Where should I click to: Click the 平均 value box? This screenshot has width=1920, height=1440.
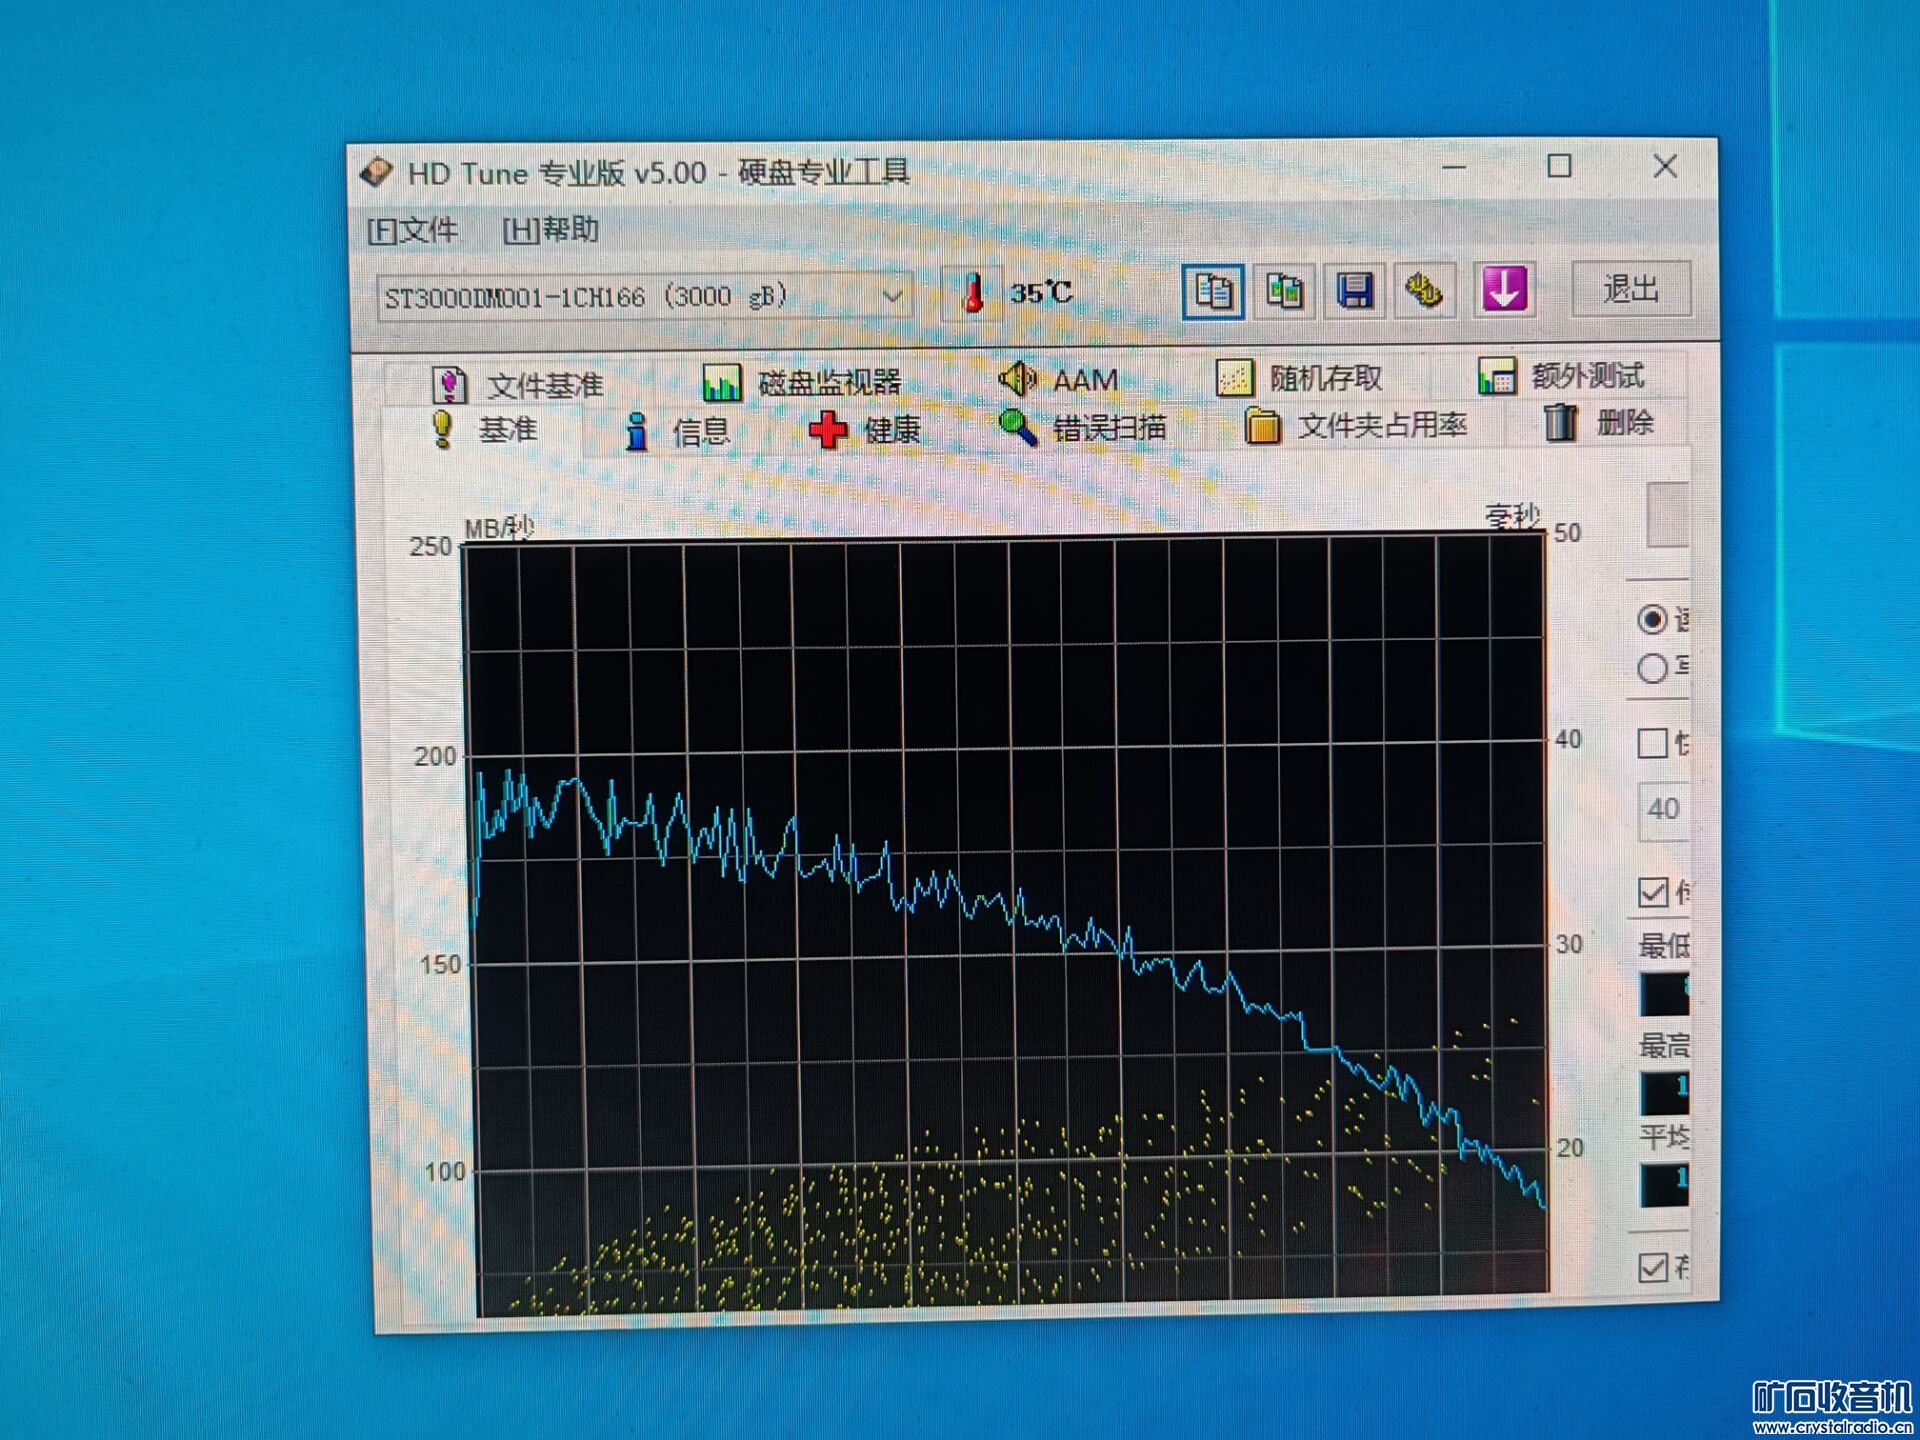1664,1185
